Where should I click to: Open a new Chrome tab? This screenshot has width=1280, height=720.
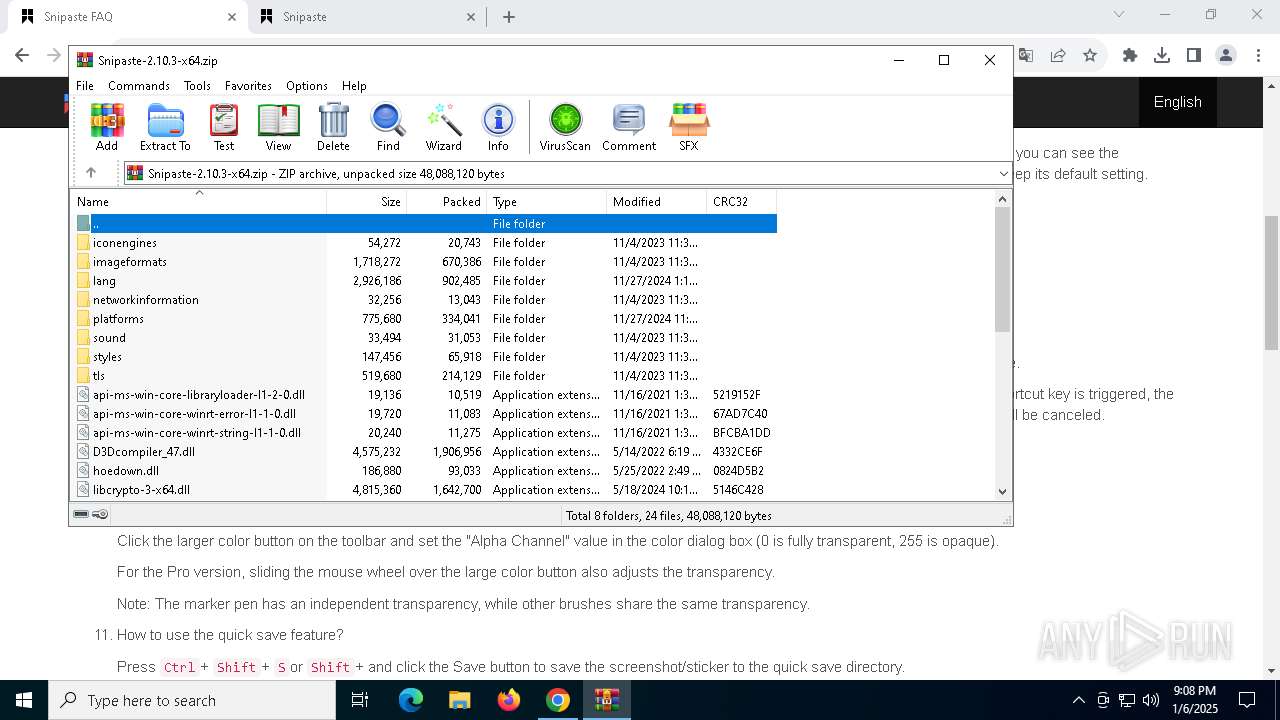point(509,17)
